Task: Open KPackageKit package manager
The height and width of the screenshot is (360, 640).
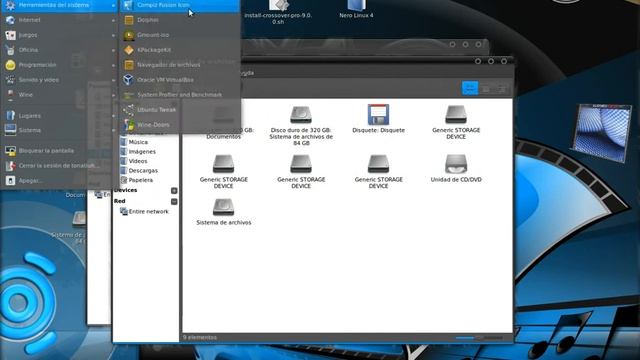Action: [x=180, y=50]
